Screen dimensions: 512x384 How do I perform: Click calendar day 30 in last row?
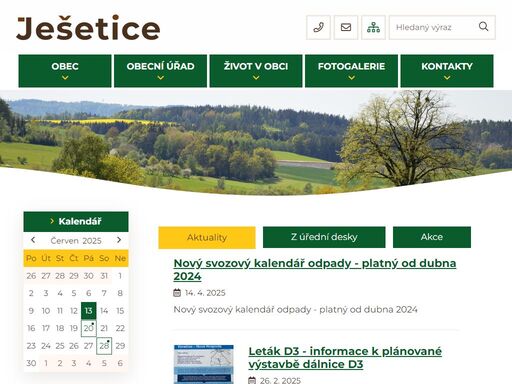[x=31, y=363]
